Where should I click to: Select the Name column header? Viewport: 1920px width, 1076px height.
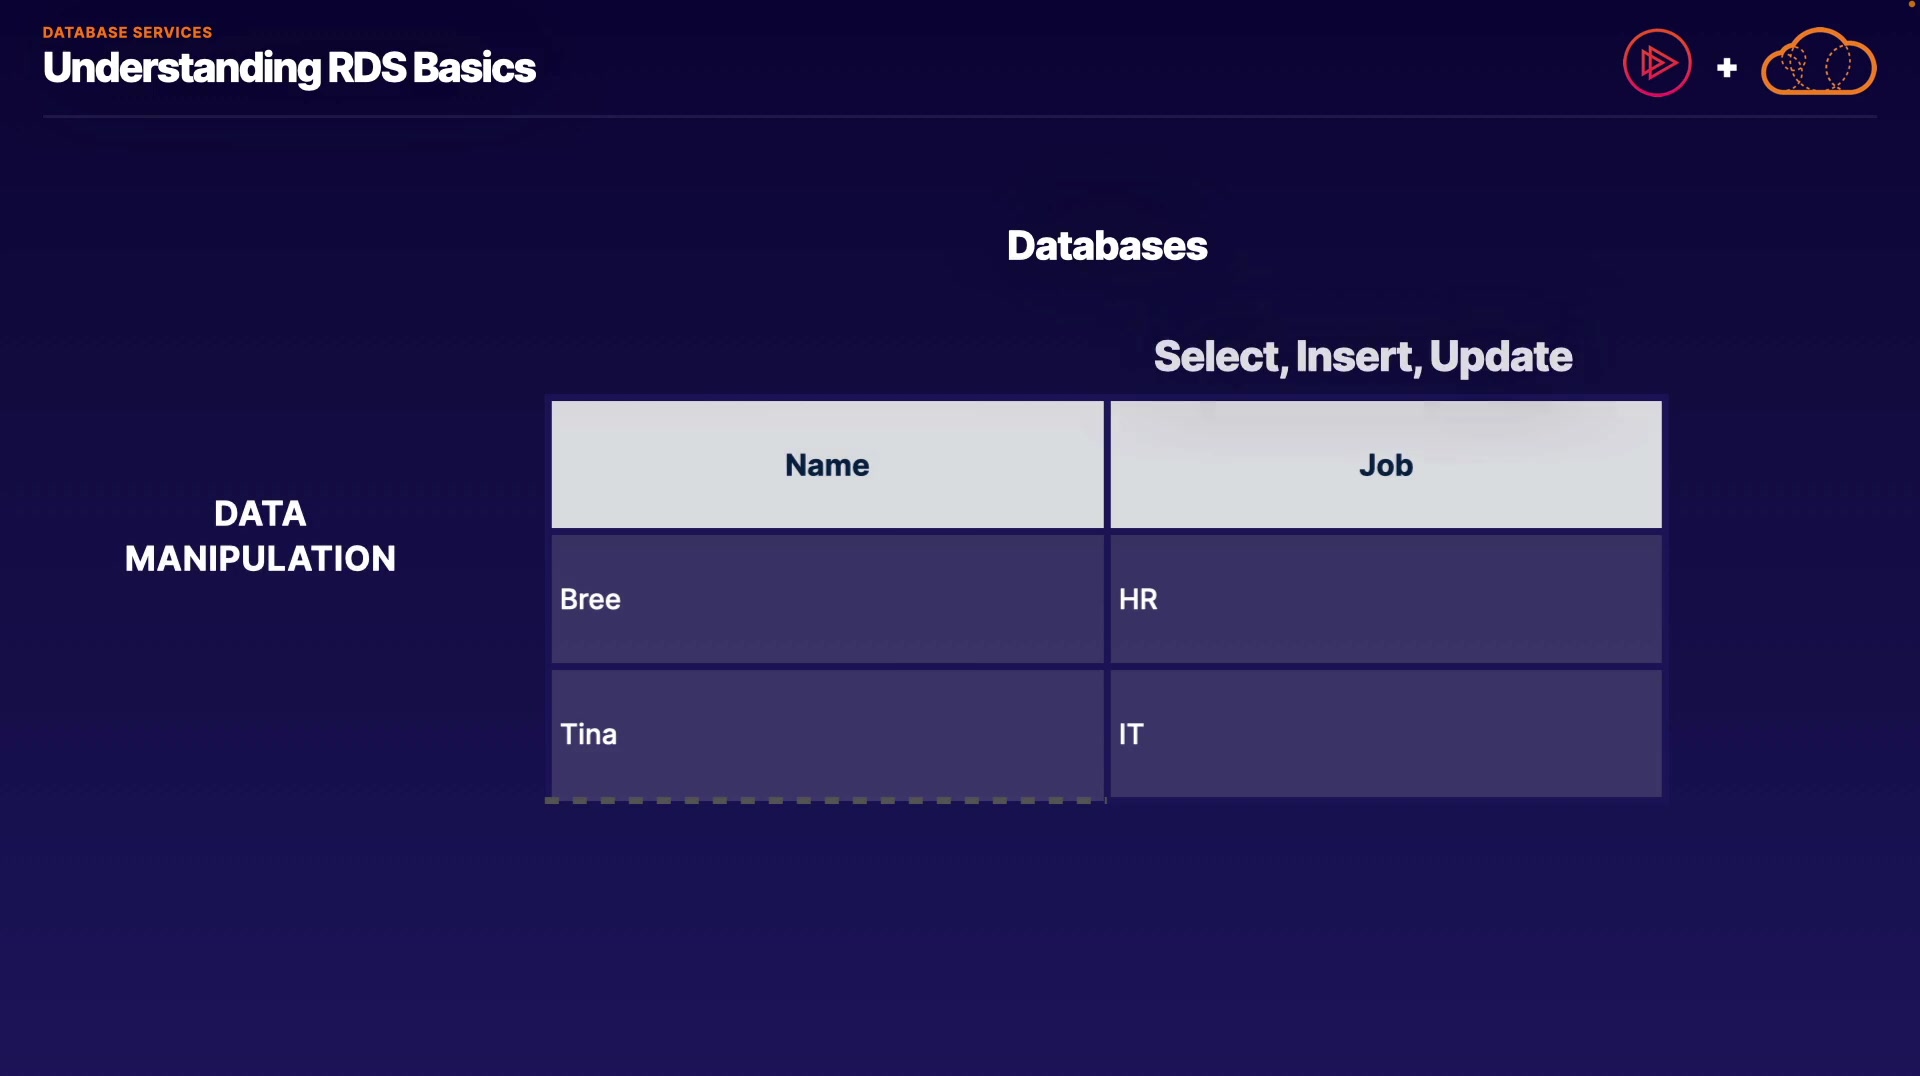827,465
